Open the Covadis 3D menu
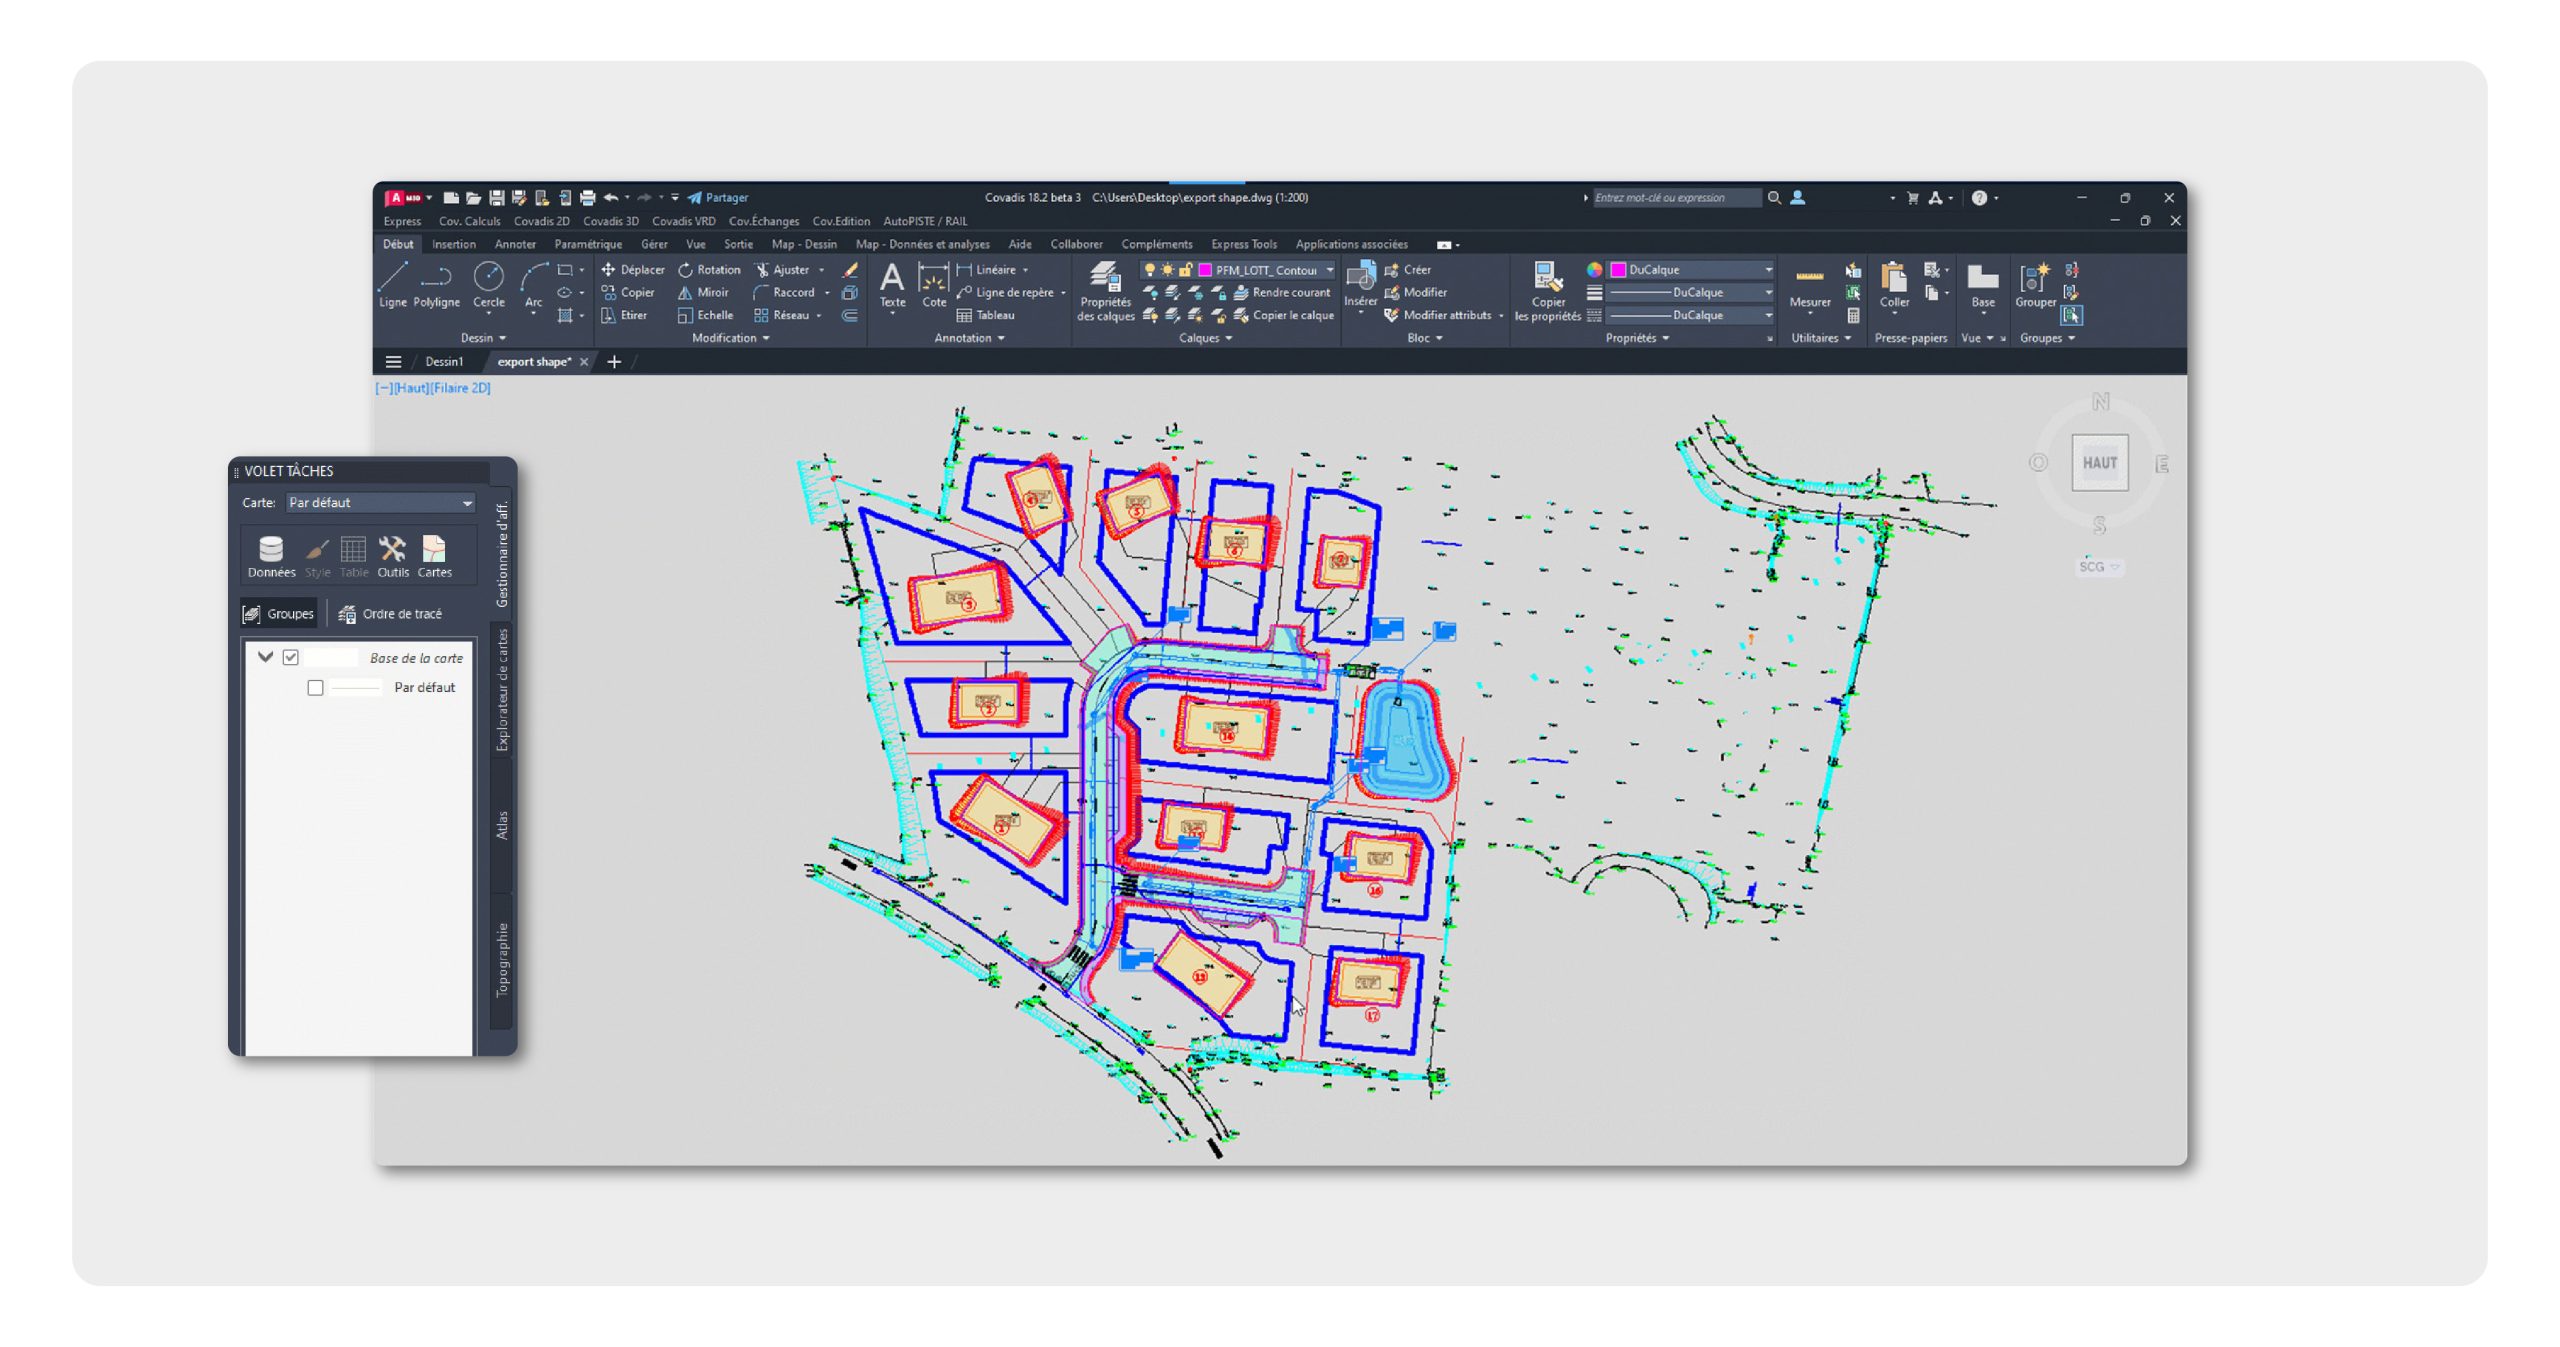This screenshot has height=1347, width=2560. pyautogui.click(x=610, y=221)
